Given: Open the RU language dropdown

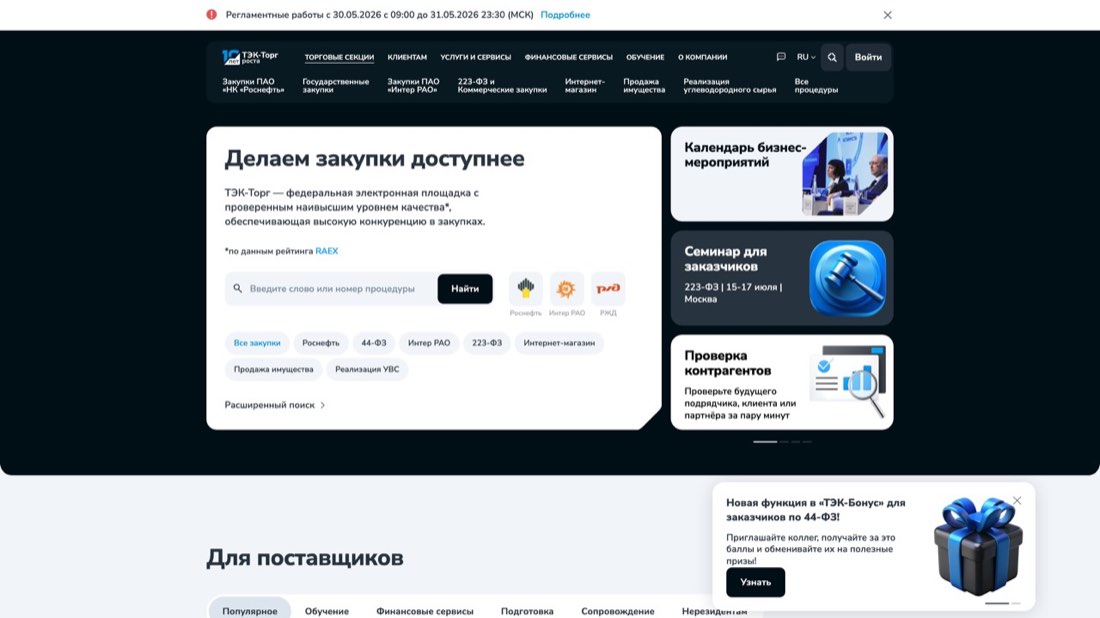Looking at the screenshot, I should [806, 57].
